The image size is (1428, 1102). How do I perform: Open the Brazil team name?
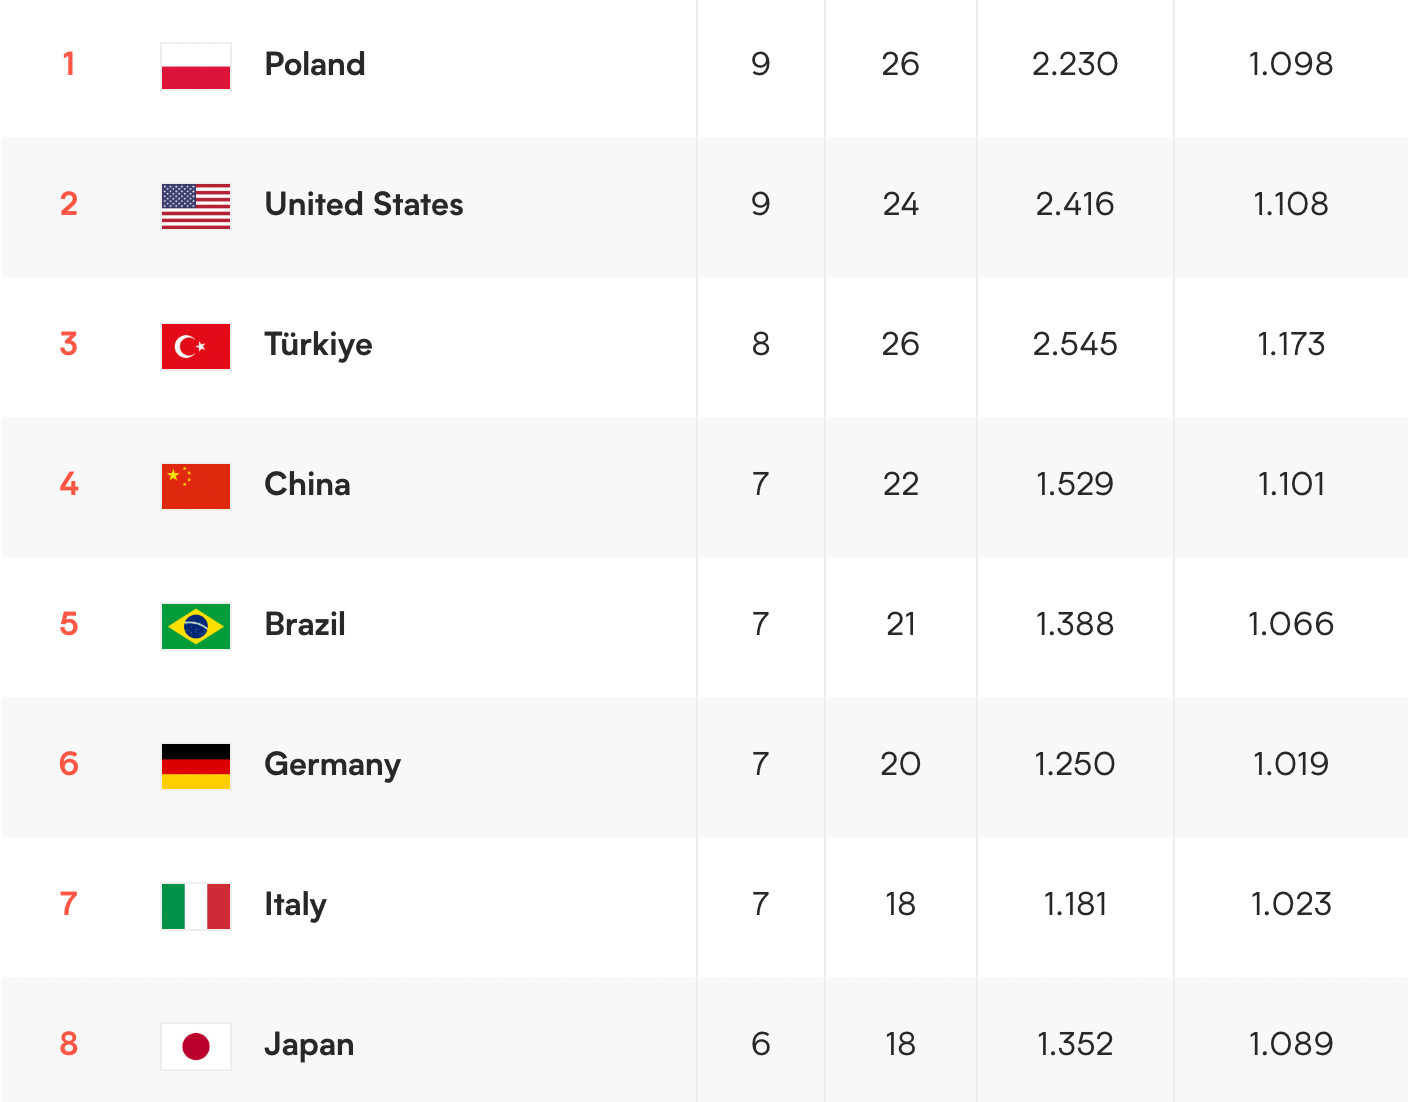pos(305,624)
